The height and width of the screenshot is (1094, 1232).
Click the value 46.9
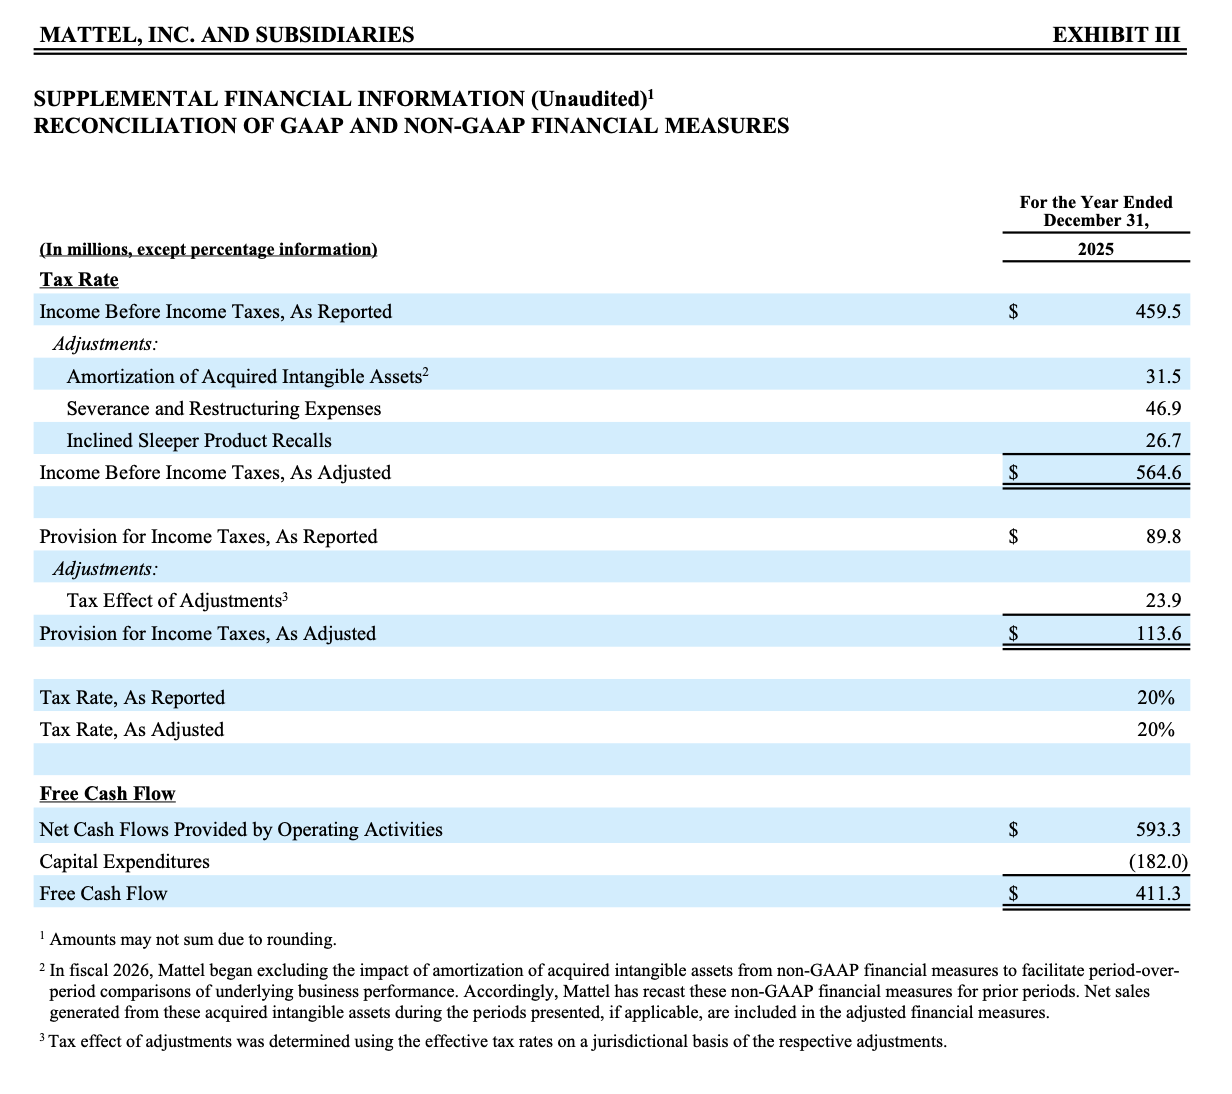(1163, 409)
